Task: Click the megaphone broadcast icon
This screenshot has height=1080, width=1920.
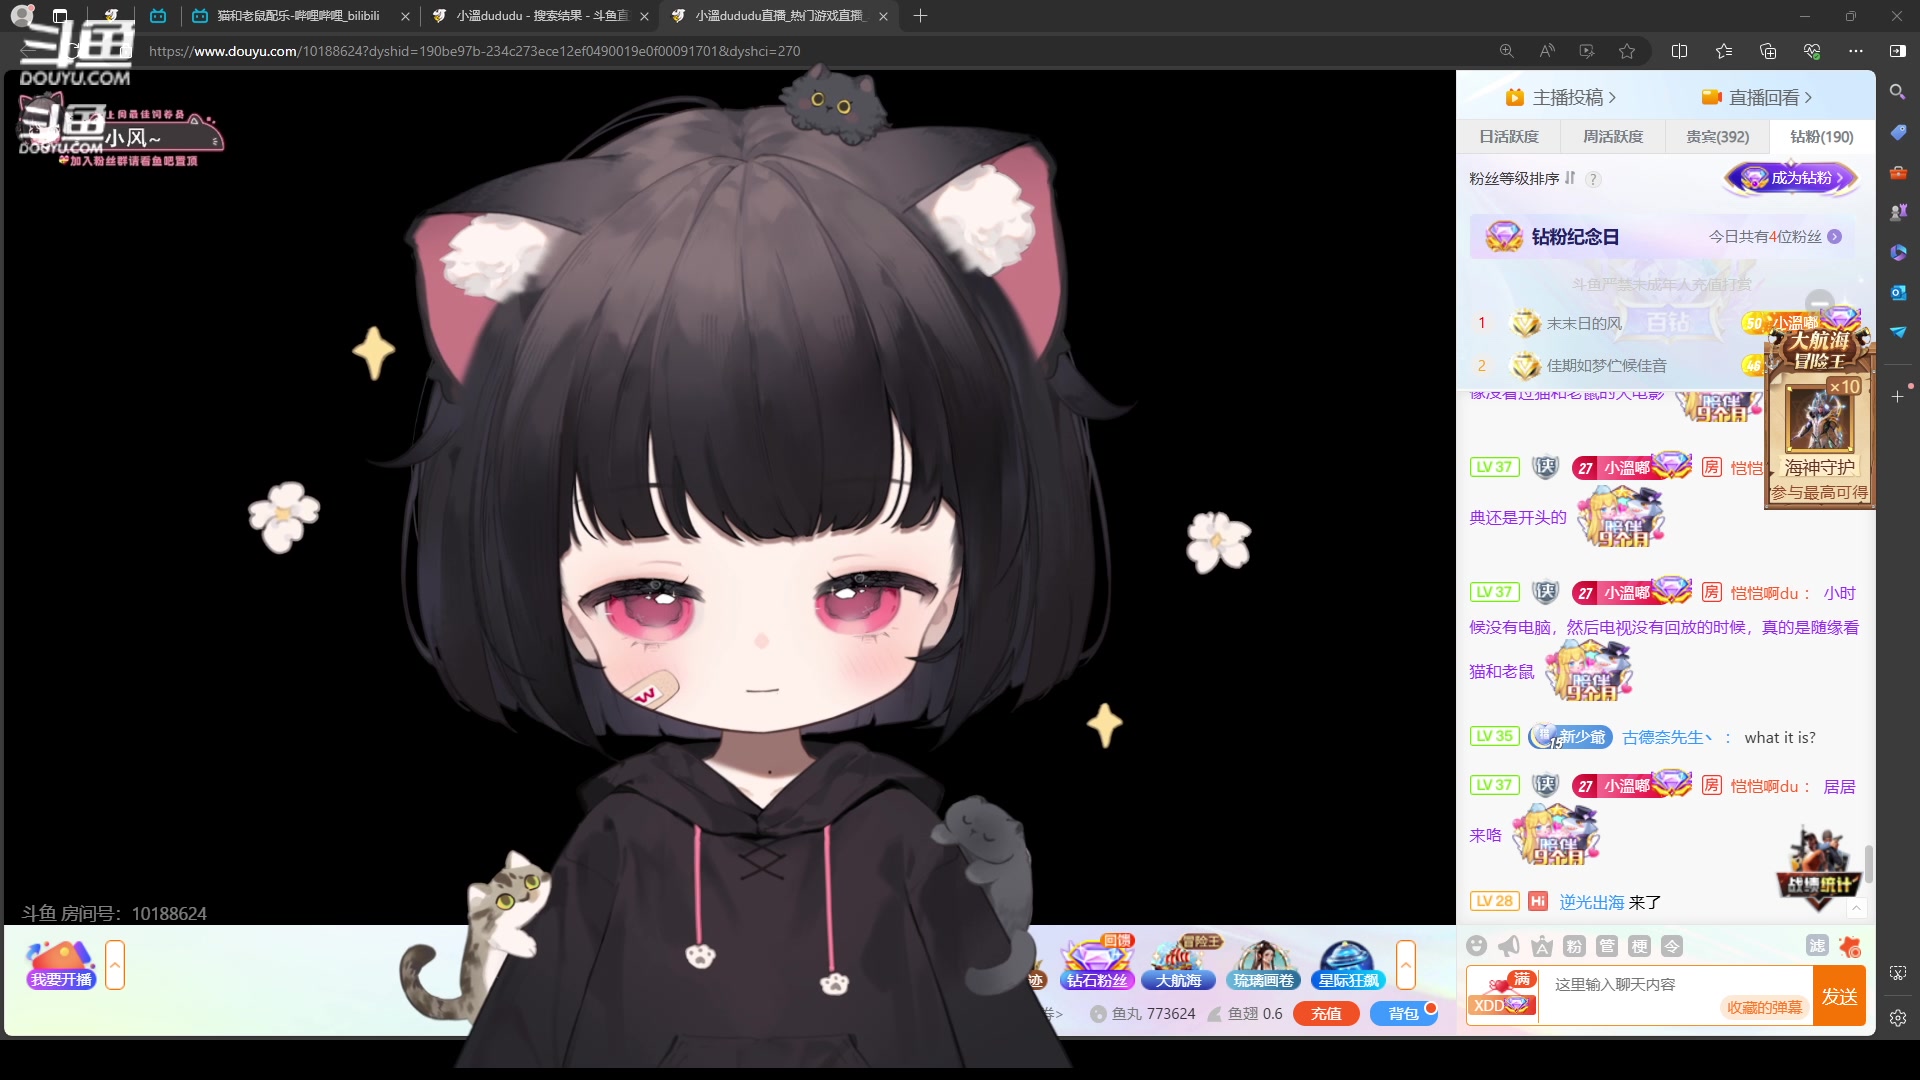Action: (1509, 946)
